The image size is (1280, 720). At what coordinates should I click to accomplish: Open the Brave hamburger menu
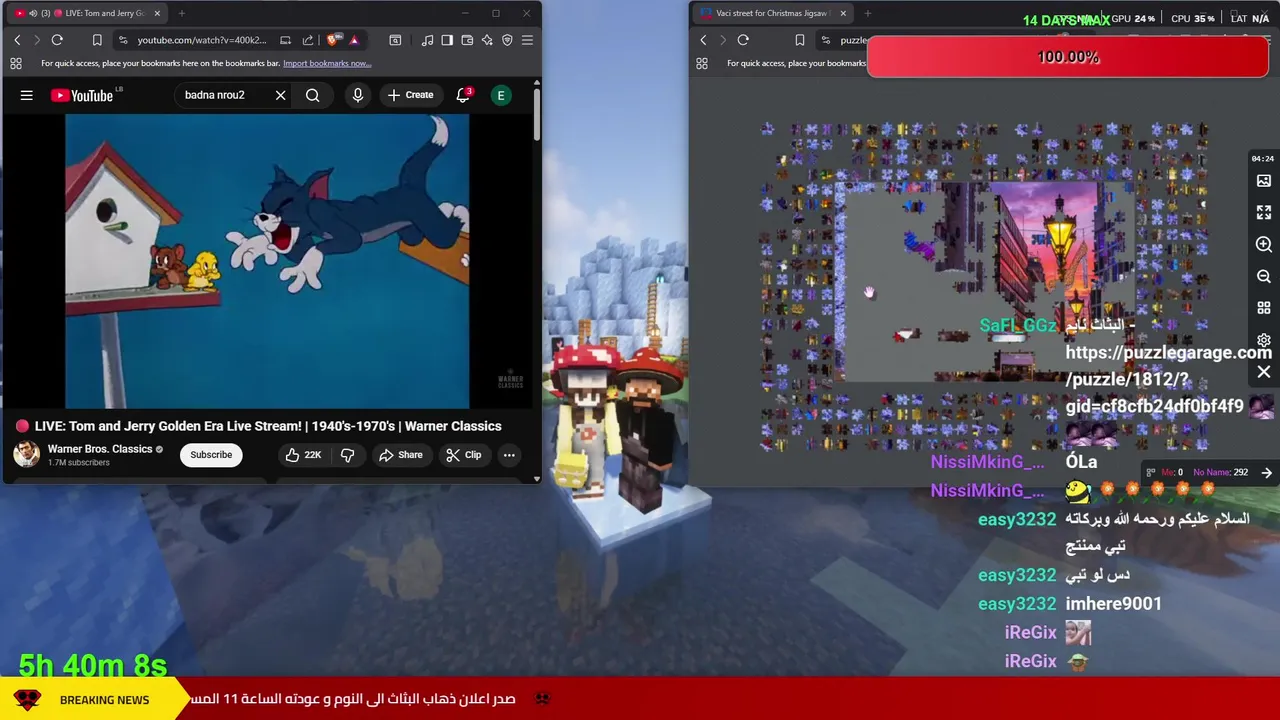click(527, 40)
